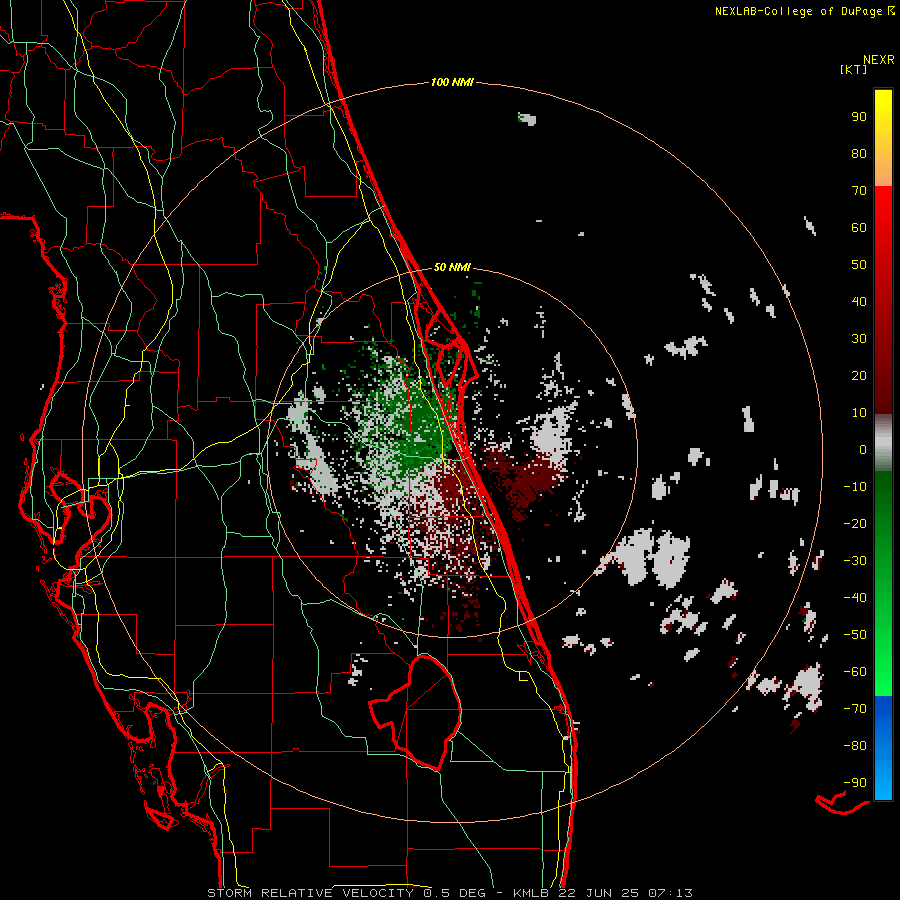Click the 10 value on the velocity scale
Screen dimensions: 900x900
[x=859, y=413]
